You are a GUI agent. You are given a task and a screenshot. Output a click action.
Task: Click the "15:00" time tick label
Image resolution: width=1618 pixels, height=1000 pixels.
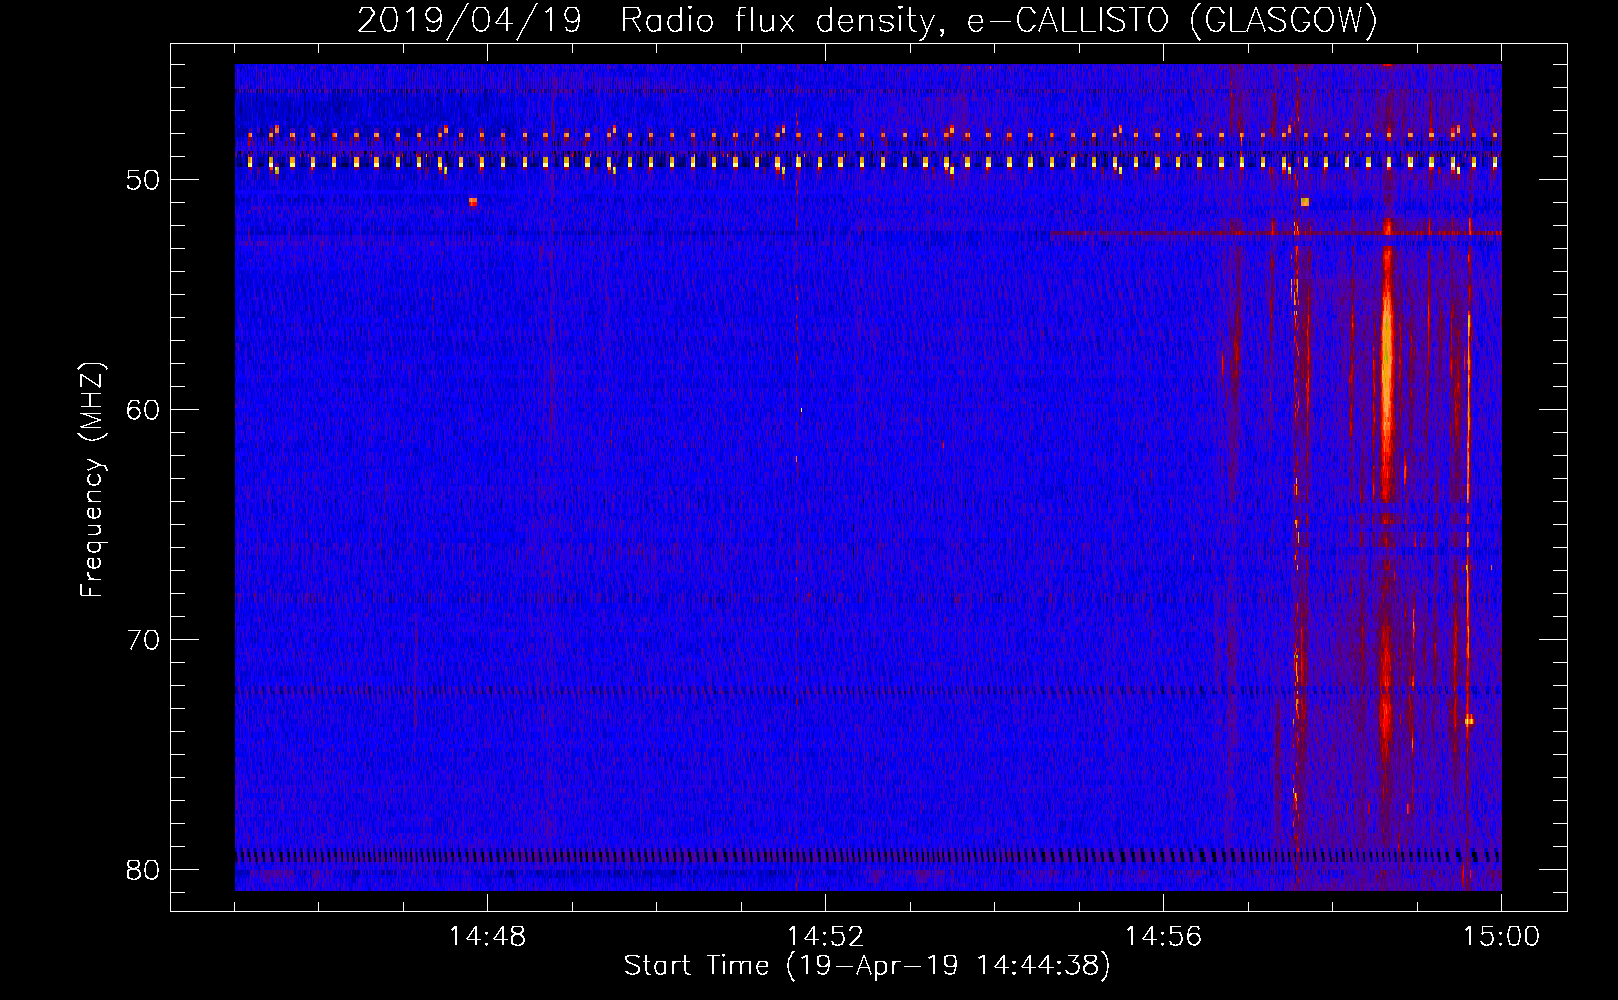(1501, 937)
